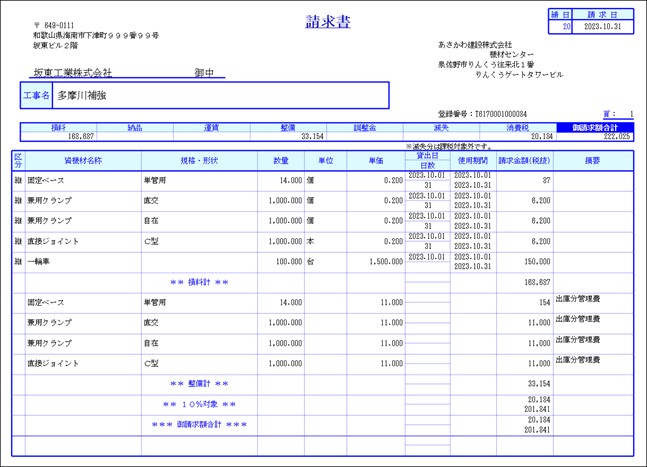Click the 締日 value 20

(565, 27)
